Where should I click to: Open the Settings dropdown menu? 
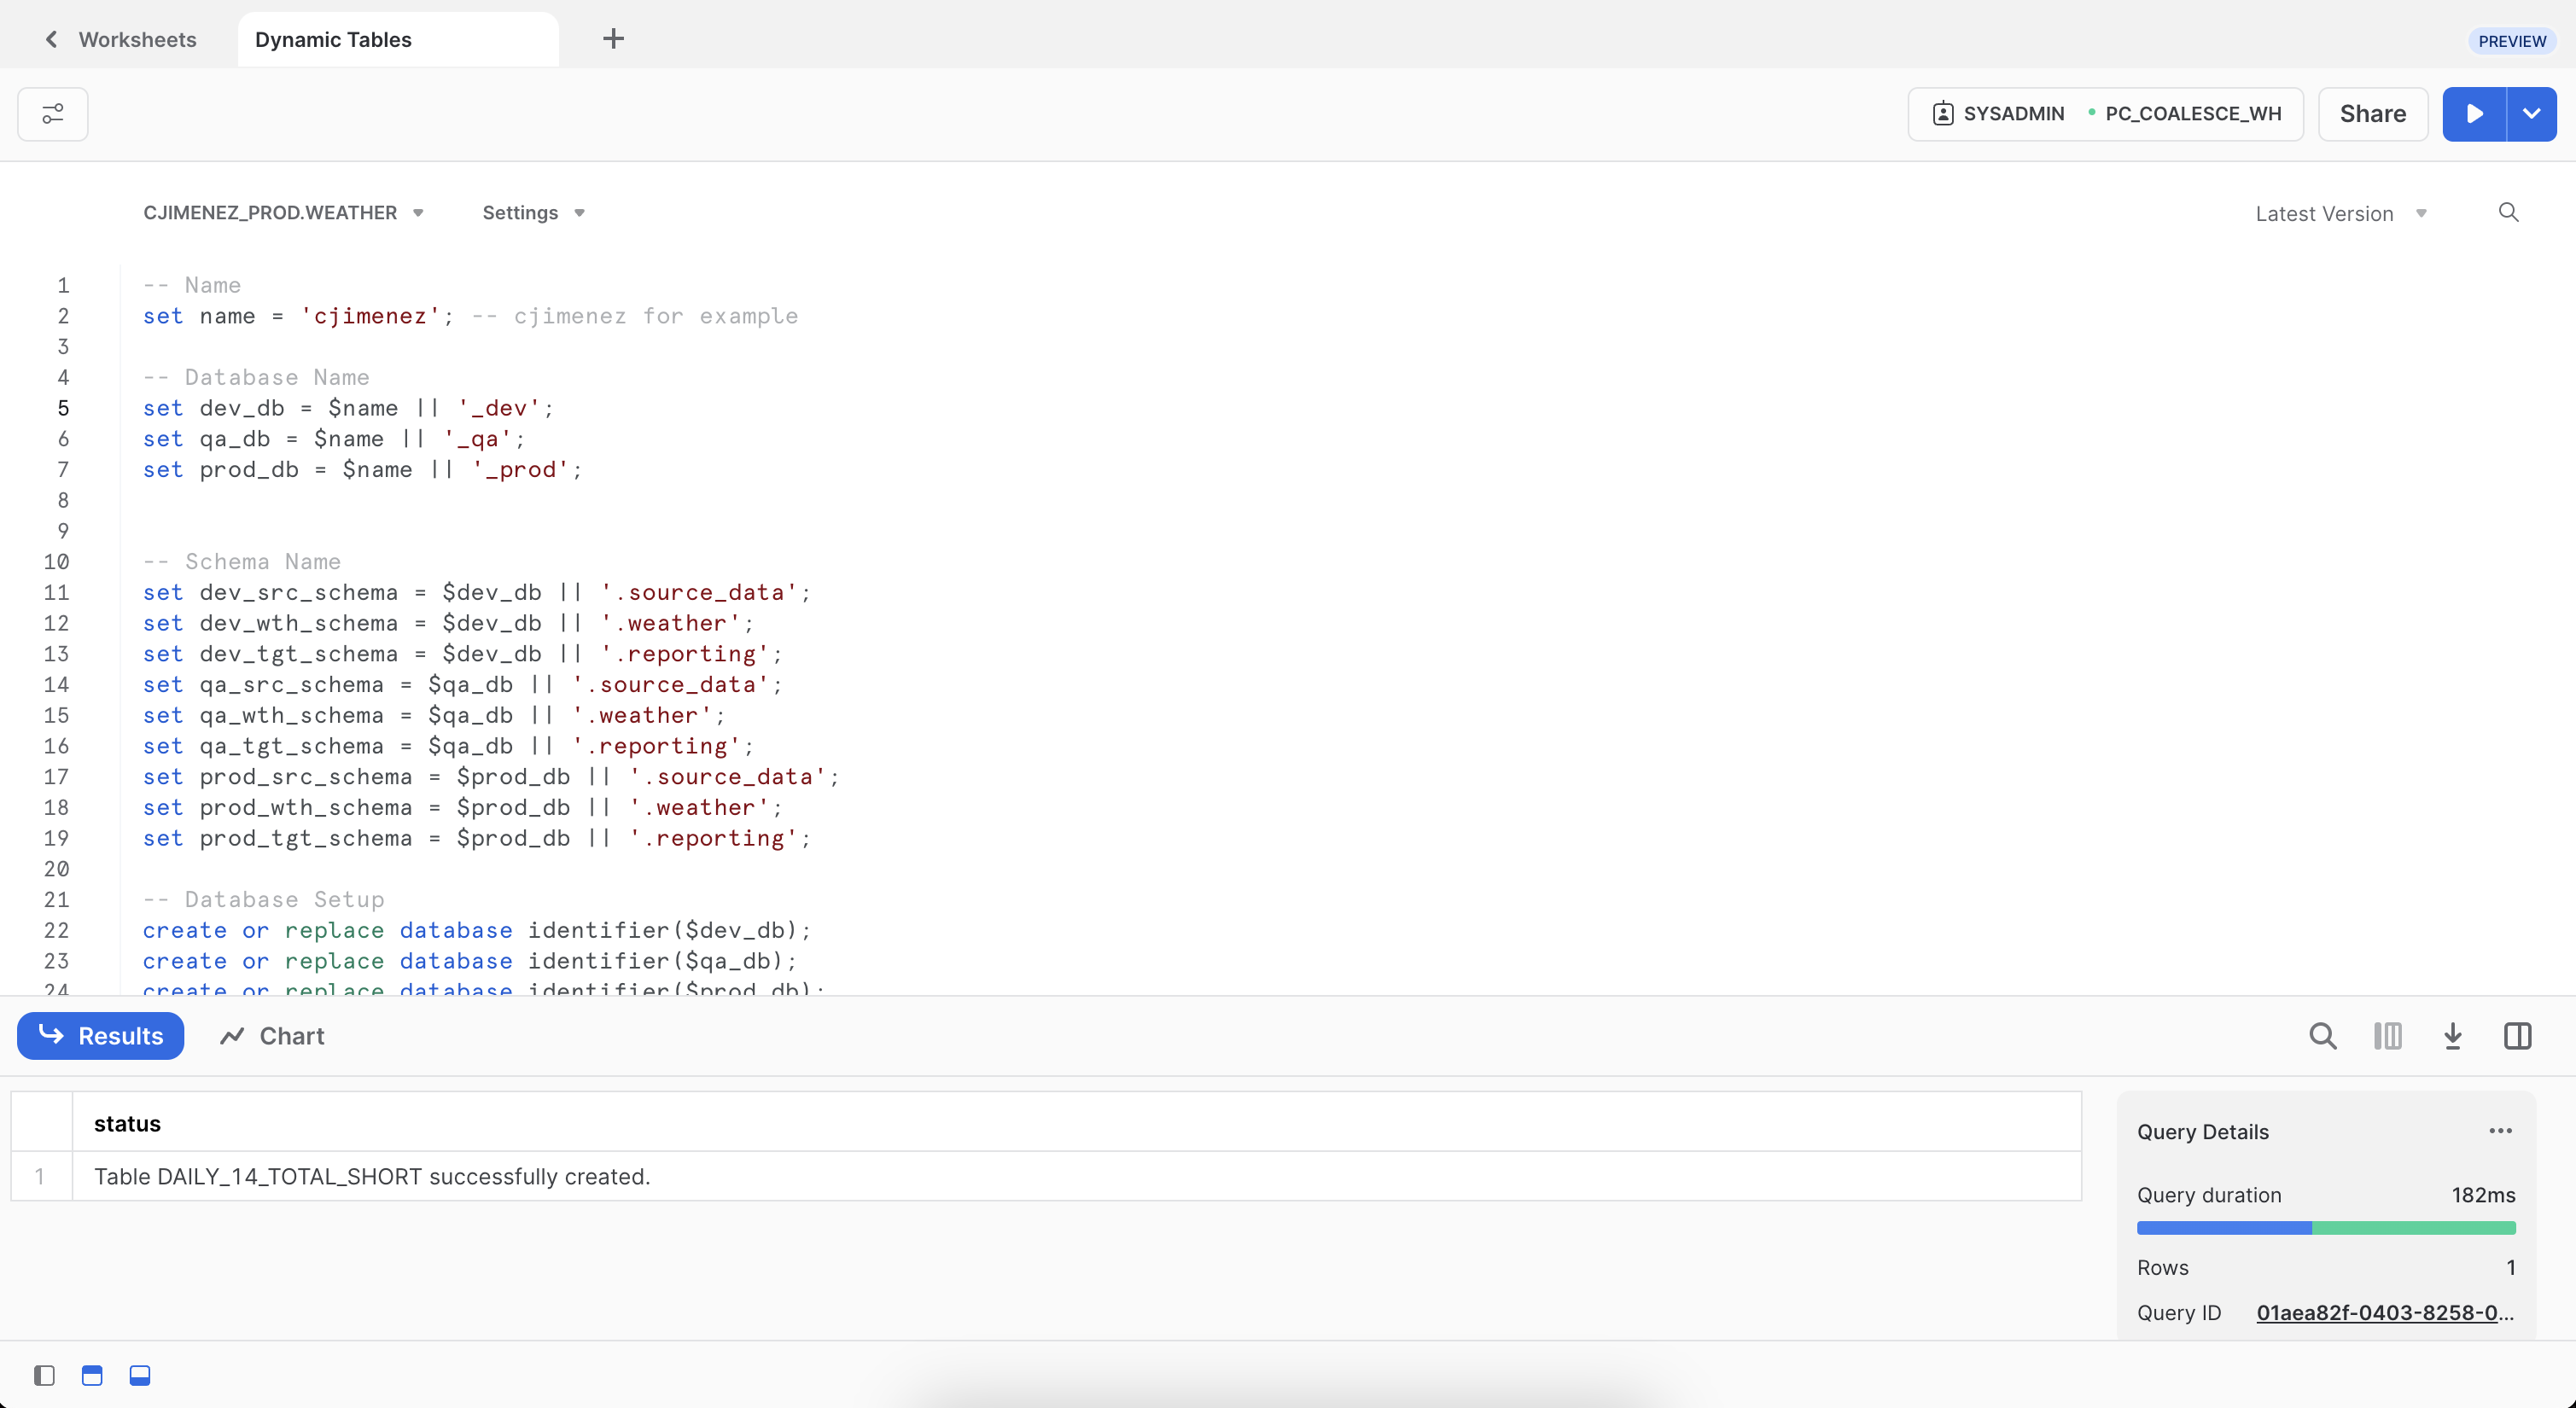(533, 213)
